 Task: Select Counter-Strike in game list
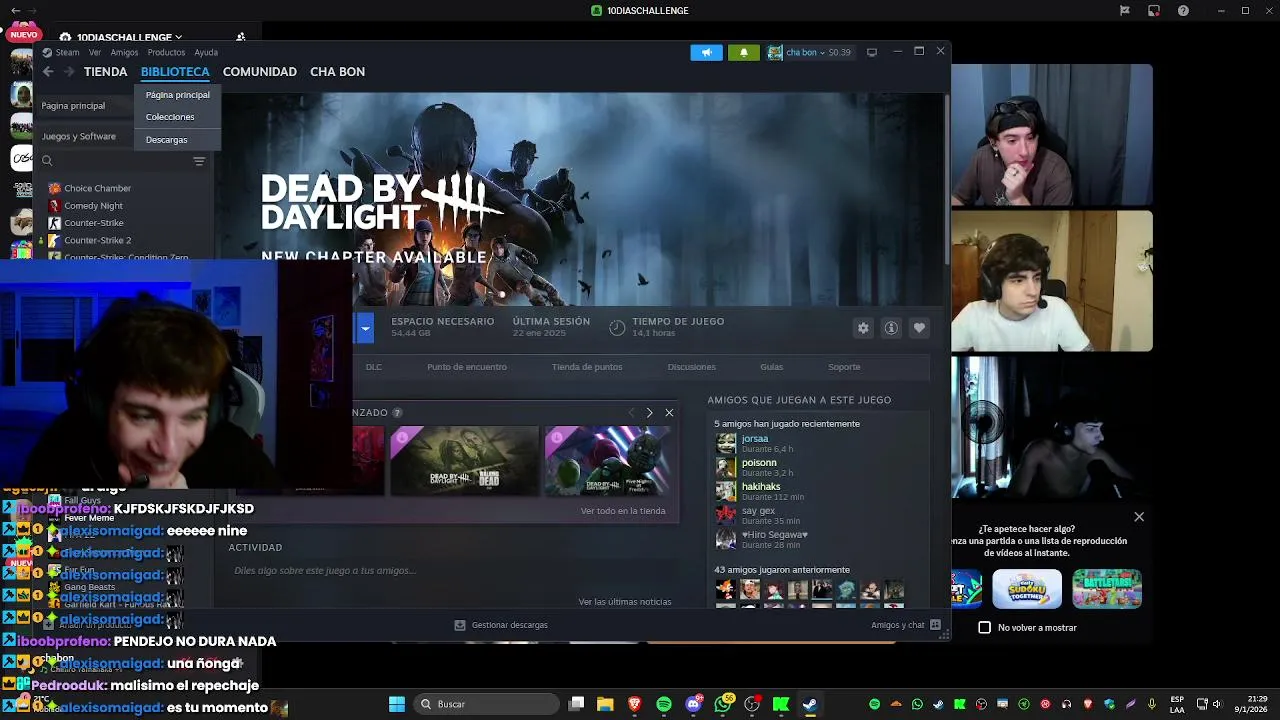click(94, 223)
